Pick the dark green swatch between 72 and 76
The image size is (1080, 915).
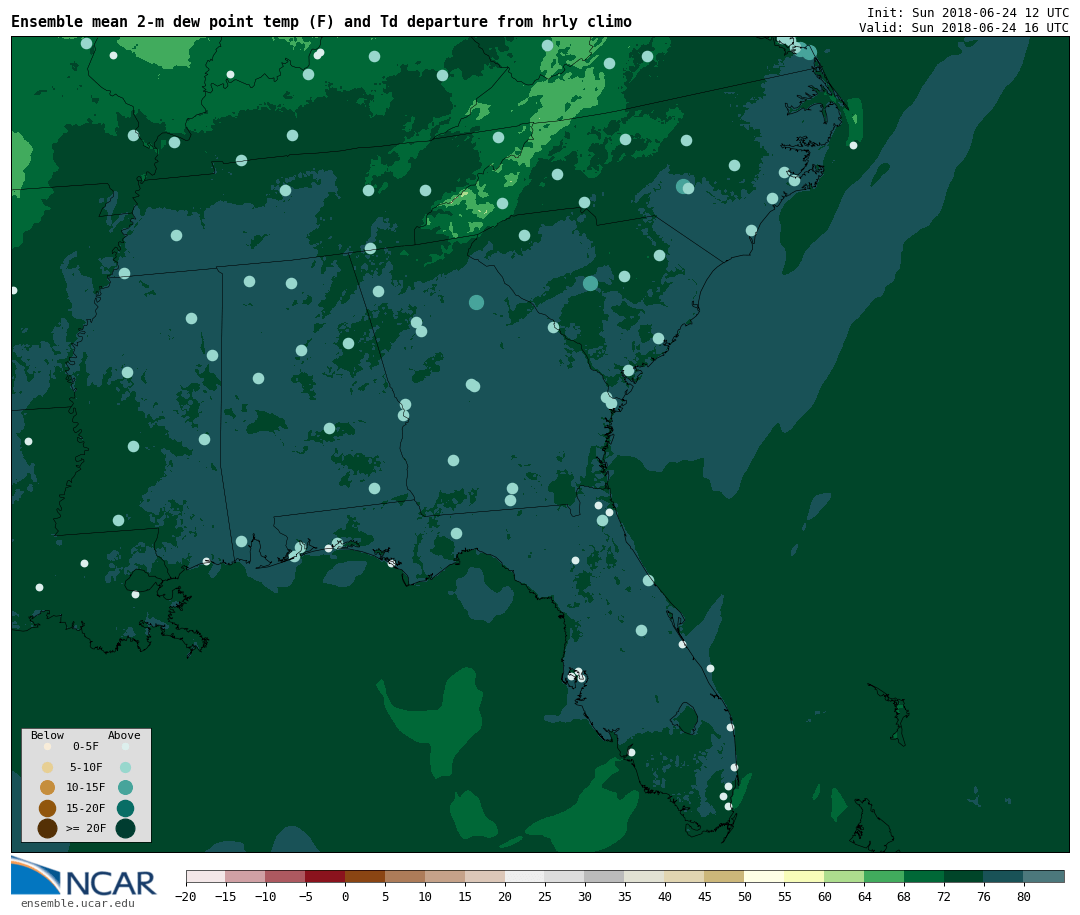click(x=964, y=876)
